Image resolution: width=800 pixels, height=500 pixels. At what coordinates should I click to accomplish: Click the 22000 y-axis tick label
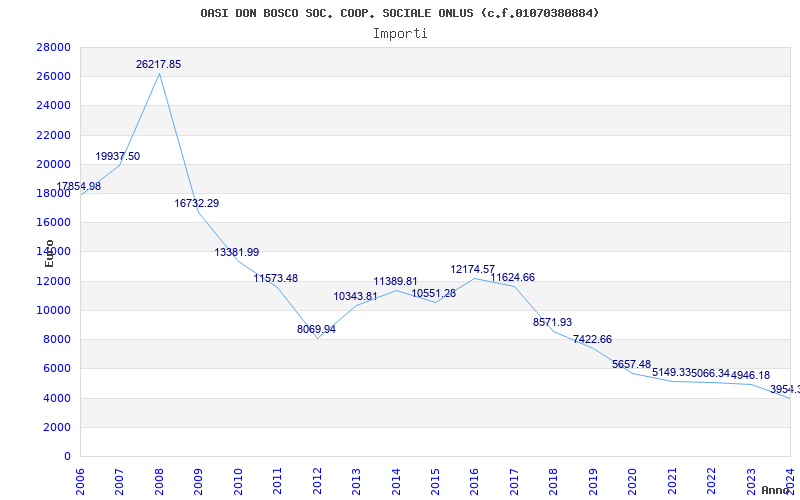point(54,135)
